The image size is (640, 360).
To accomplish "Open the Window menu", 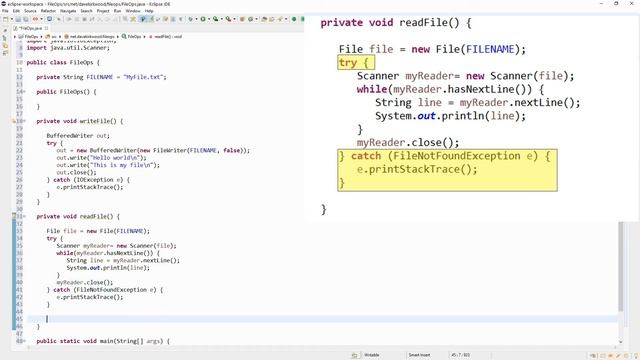I will pos(133,11).
